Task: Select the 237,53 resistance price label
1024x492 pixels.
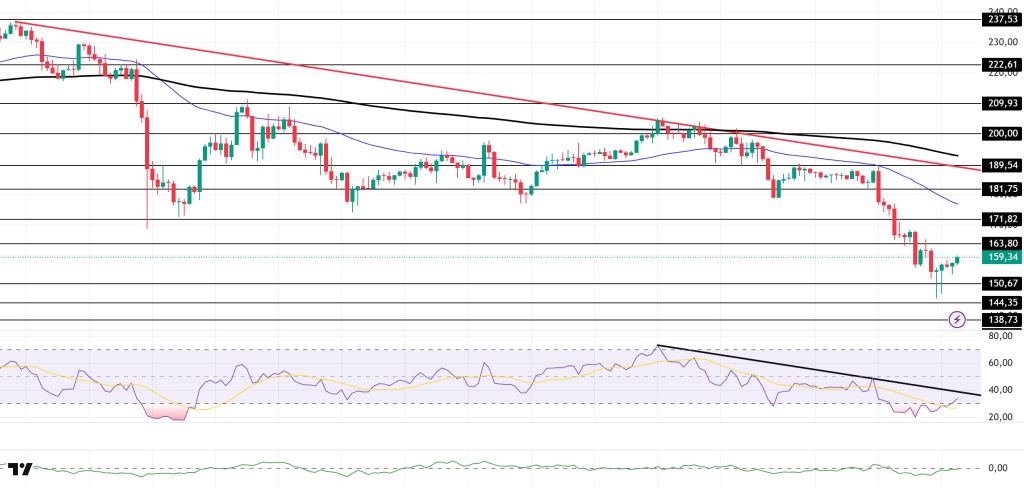Action: 1000,19
